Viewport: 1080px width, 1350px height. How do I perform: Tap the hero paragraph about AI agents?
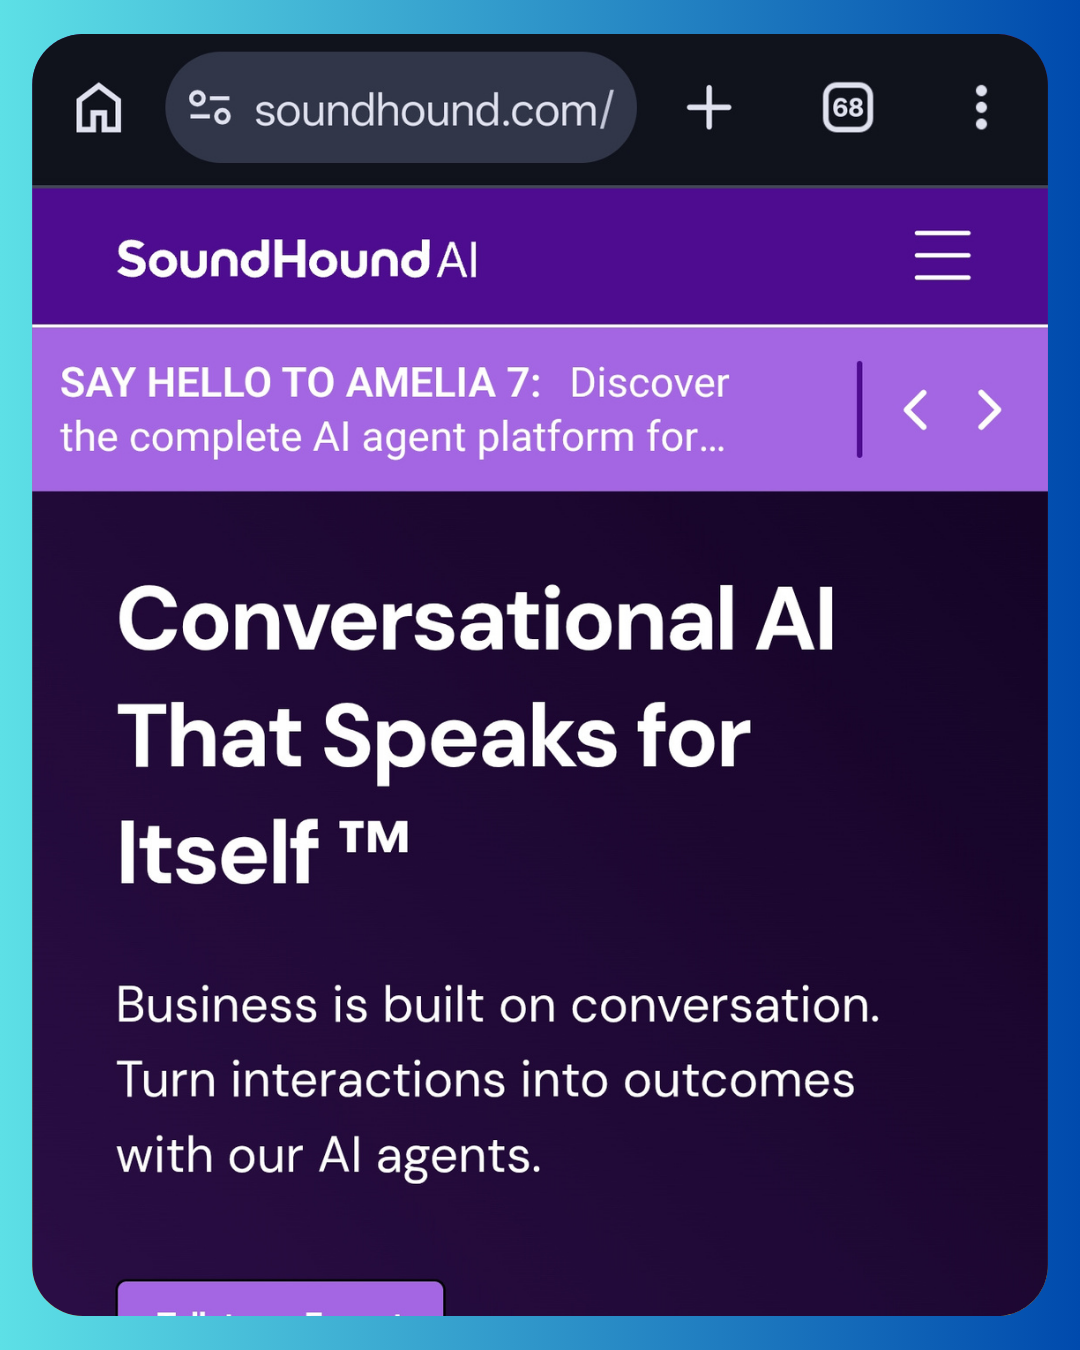coord(497,1078)
